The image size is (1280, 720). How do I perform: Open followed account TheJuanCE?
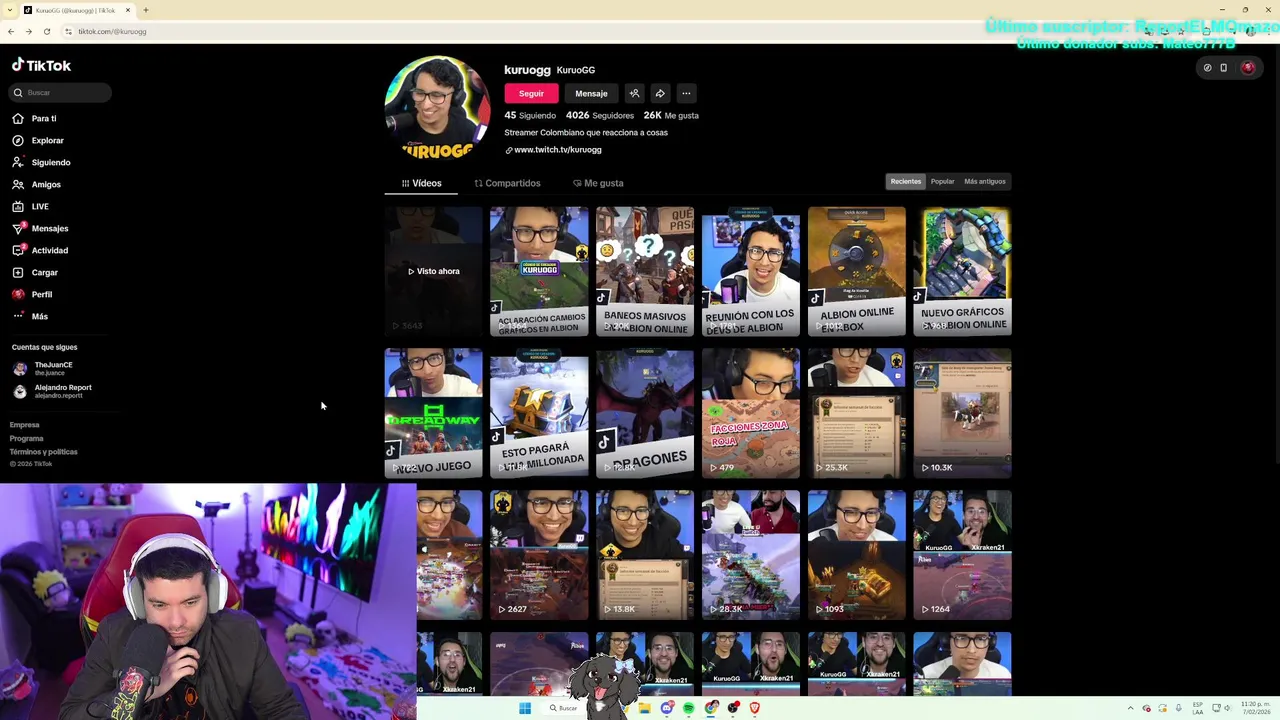[x=53, y=368]
